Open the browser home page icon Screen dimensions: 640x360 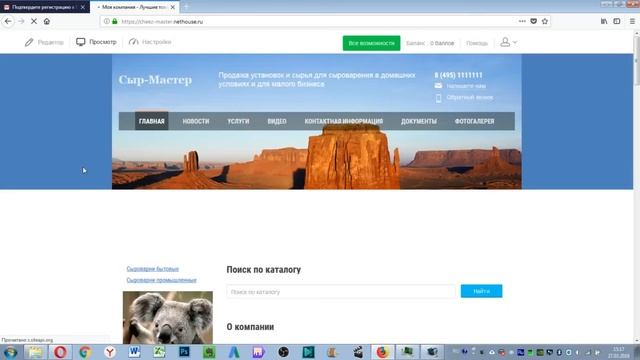click(x=47, y=21)
